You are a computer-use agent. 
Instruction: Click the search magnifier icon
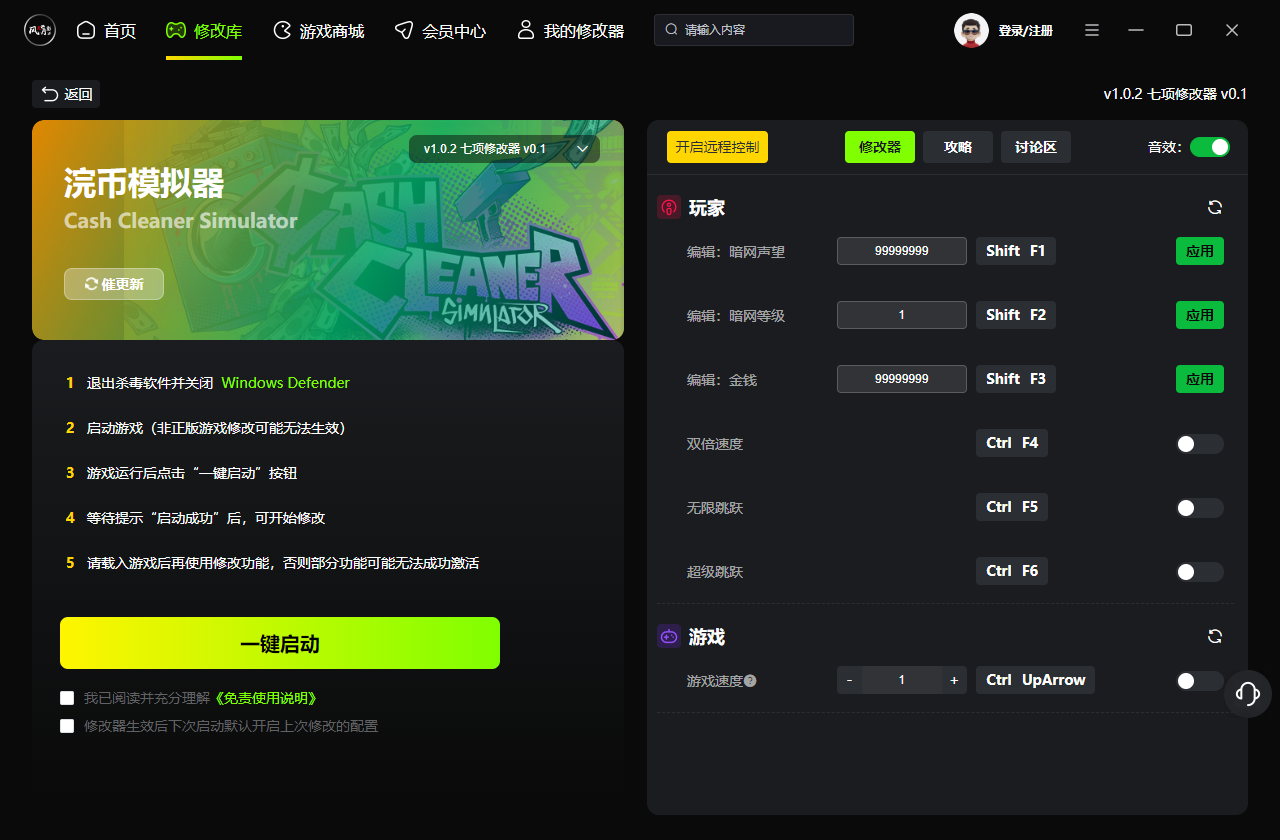coord(671,30)
